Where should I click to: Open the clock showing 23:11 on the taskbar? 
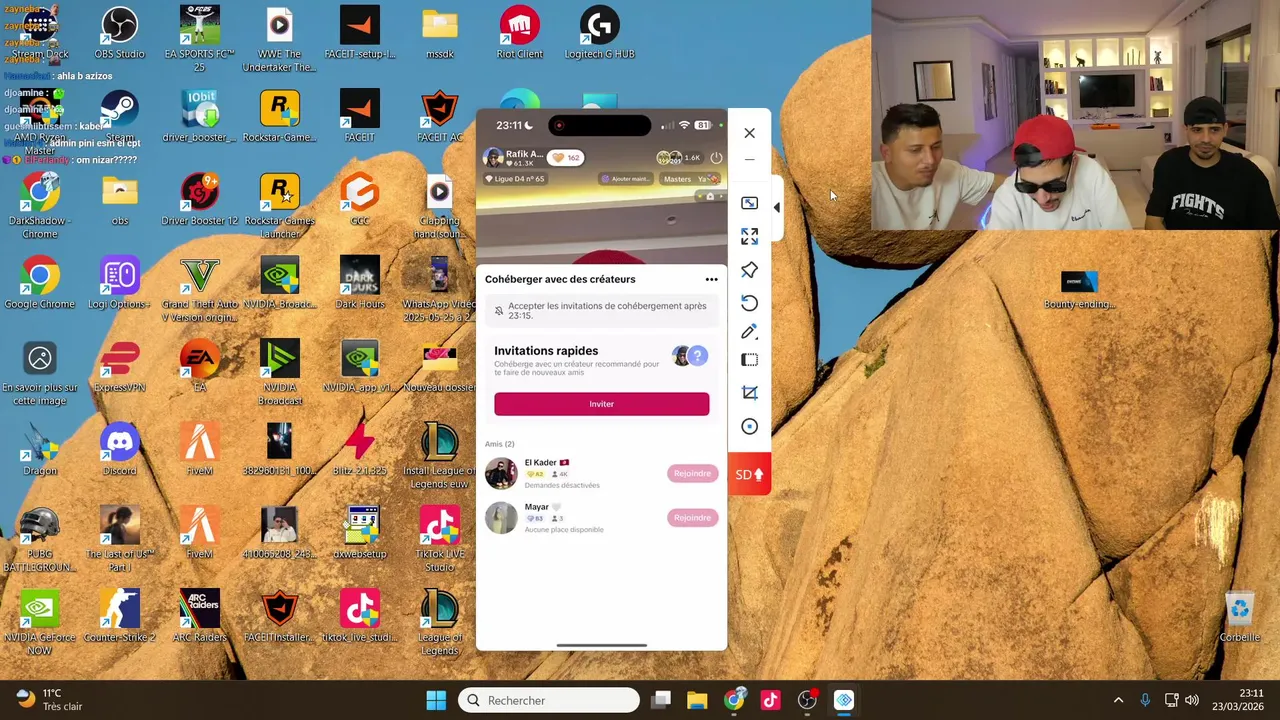[1238, 700]
